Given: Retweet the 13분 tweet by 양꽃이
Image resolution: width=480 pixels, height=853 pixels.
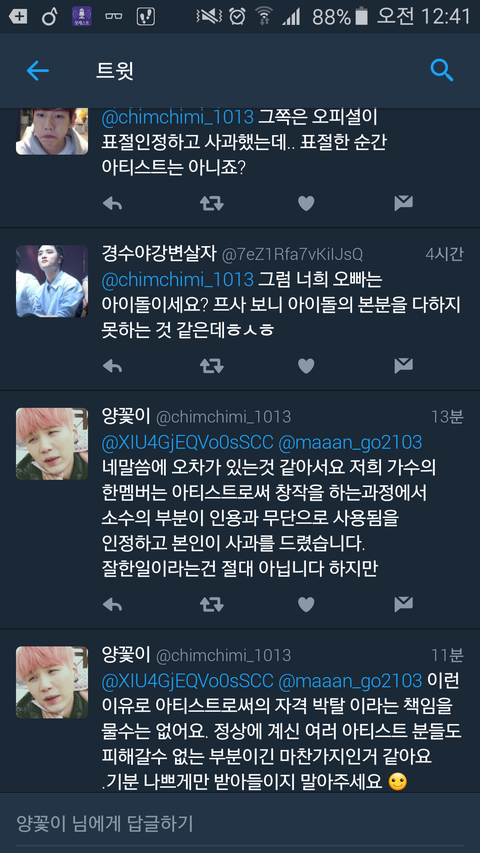Looking at the screenshot, I should pos(211,604).
